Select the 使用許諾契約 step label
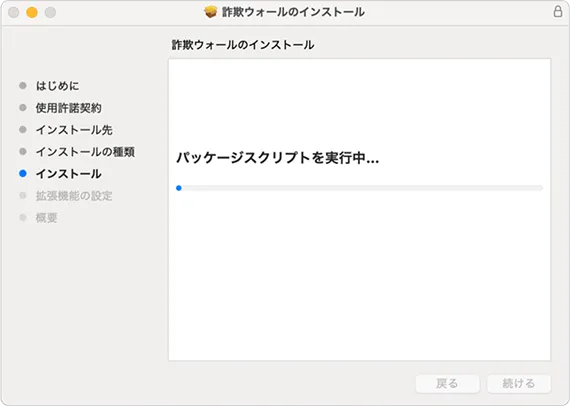Viewport: 570px width, 406px height. 68,108
